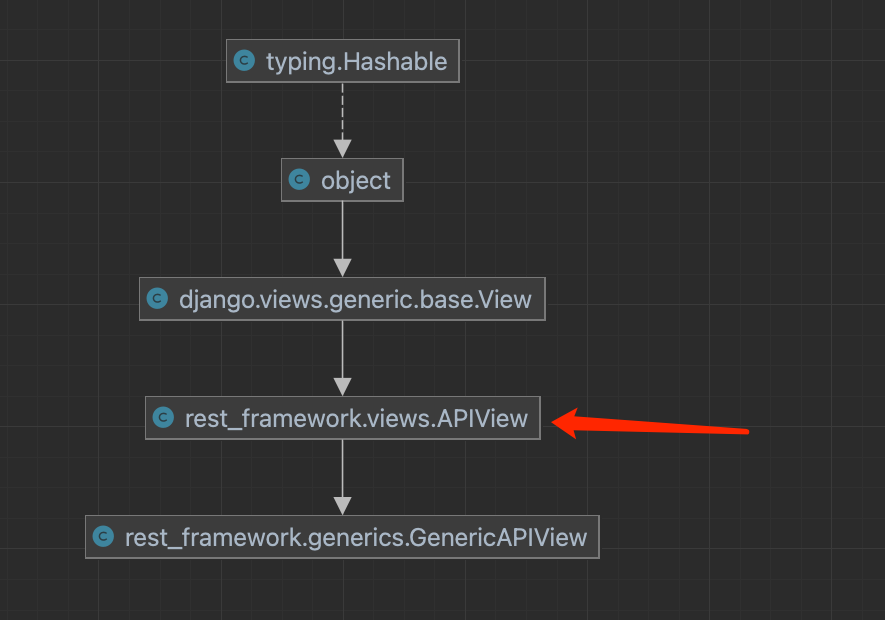
Task: Click the class icon on object node
Action: pyautogui.click(x=299, y=179)
